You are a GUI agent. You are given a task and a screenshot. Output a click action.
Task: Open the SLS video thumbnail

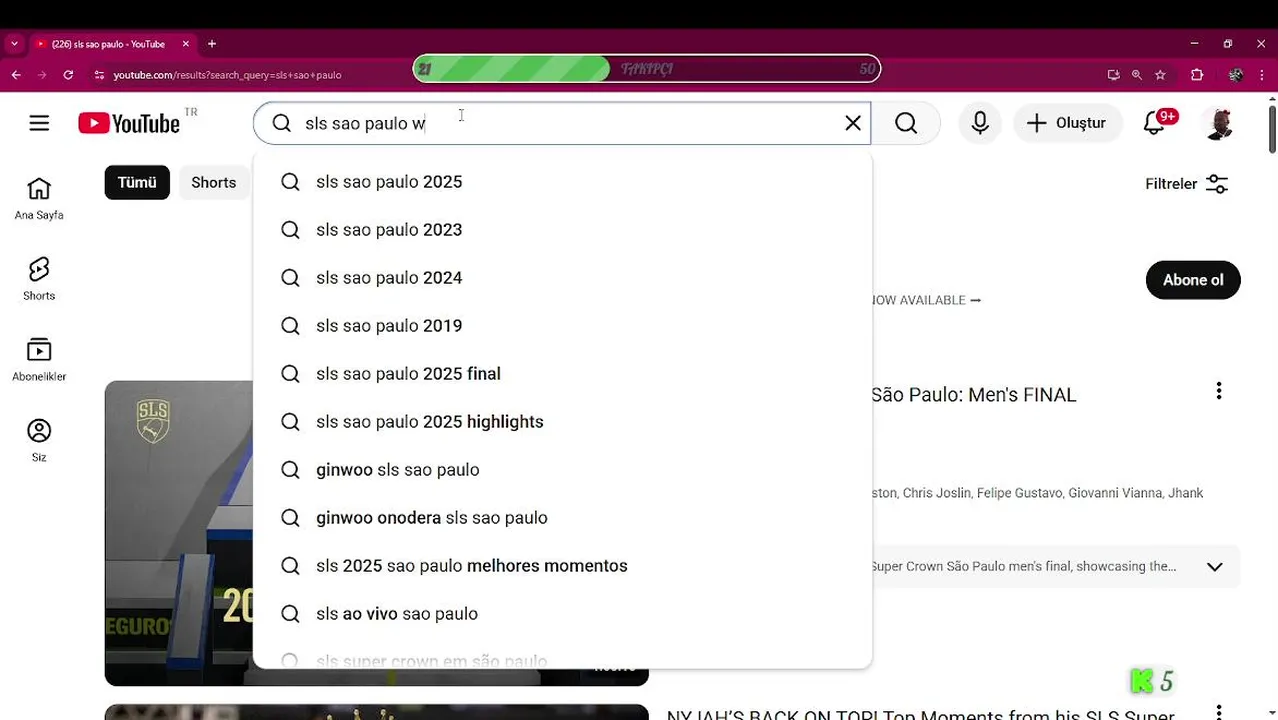pyautogui.click(x=179, y=533)
